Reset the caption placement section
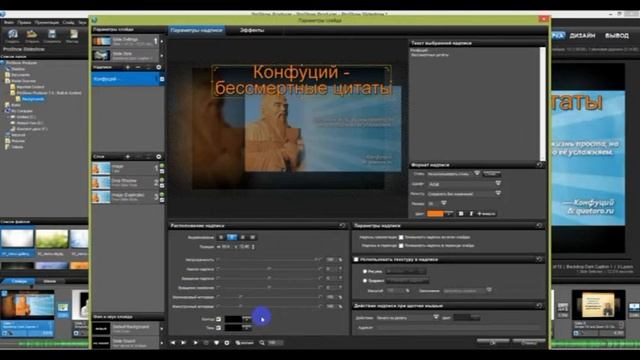Screen dimensions: 640x360 tap(342, 225)
